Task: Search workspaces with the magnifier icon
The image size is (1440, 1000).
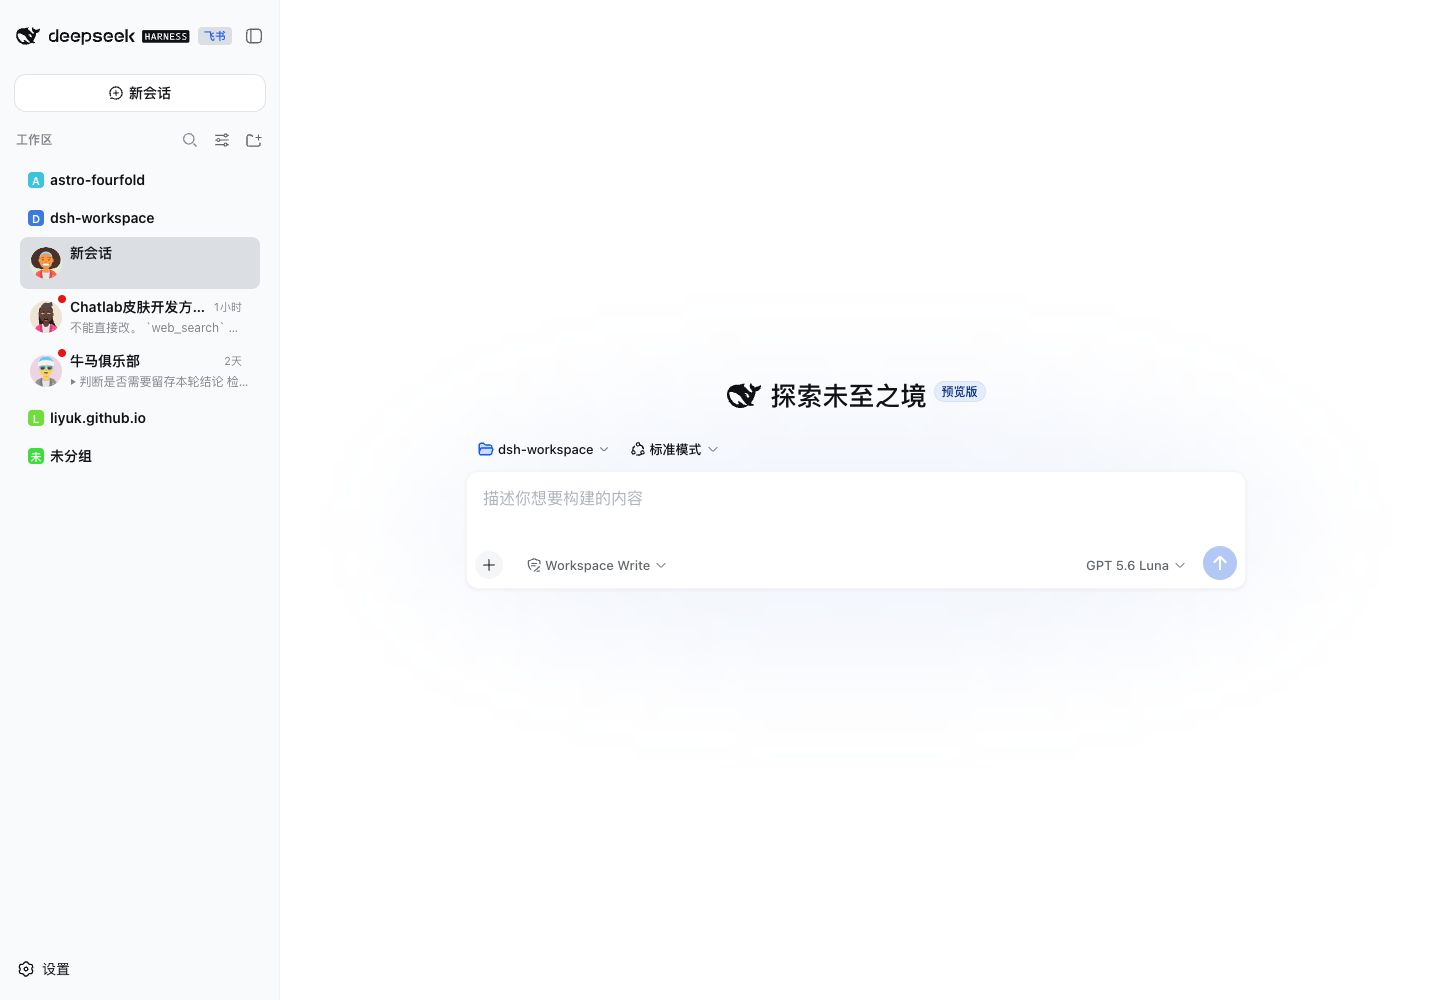Action: pos(190,140)
